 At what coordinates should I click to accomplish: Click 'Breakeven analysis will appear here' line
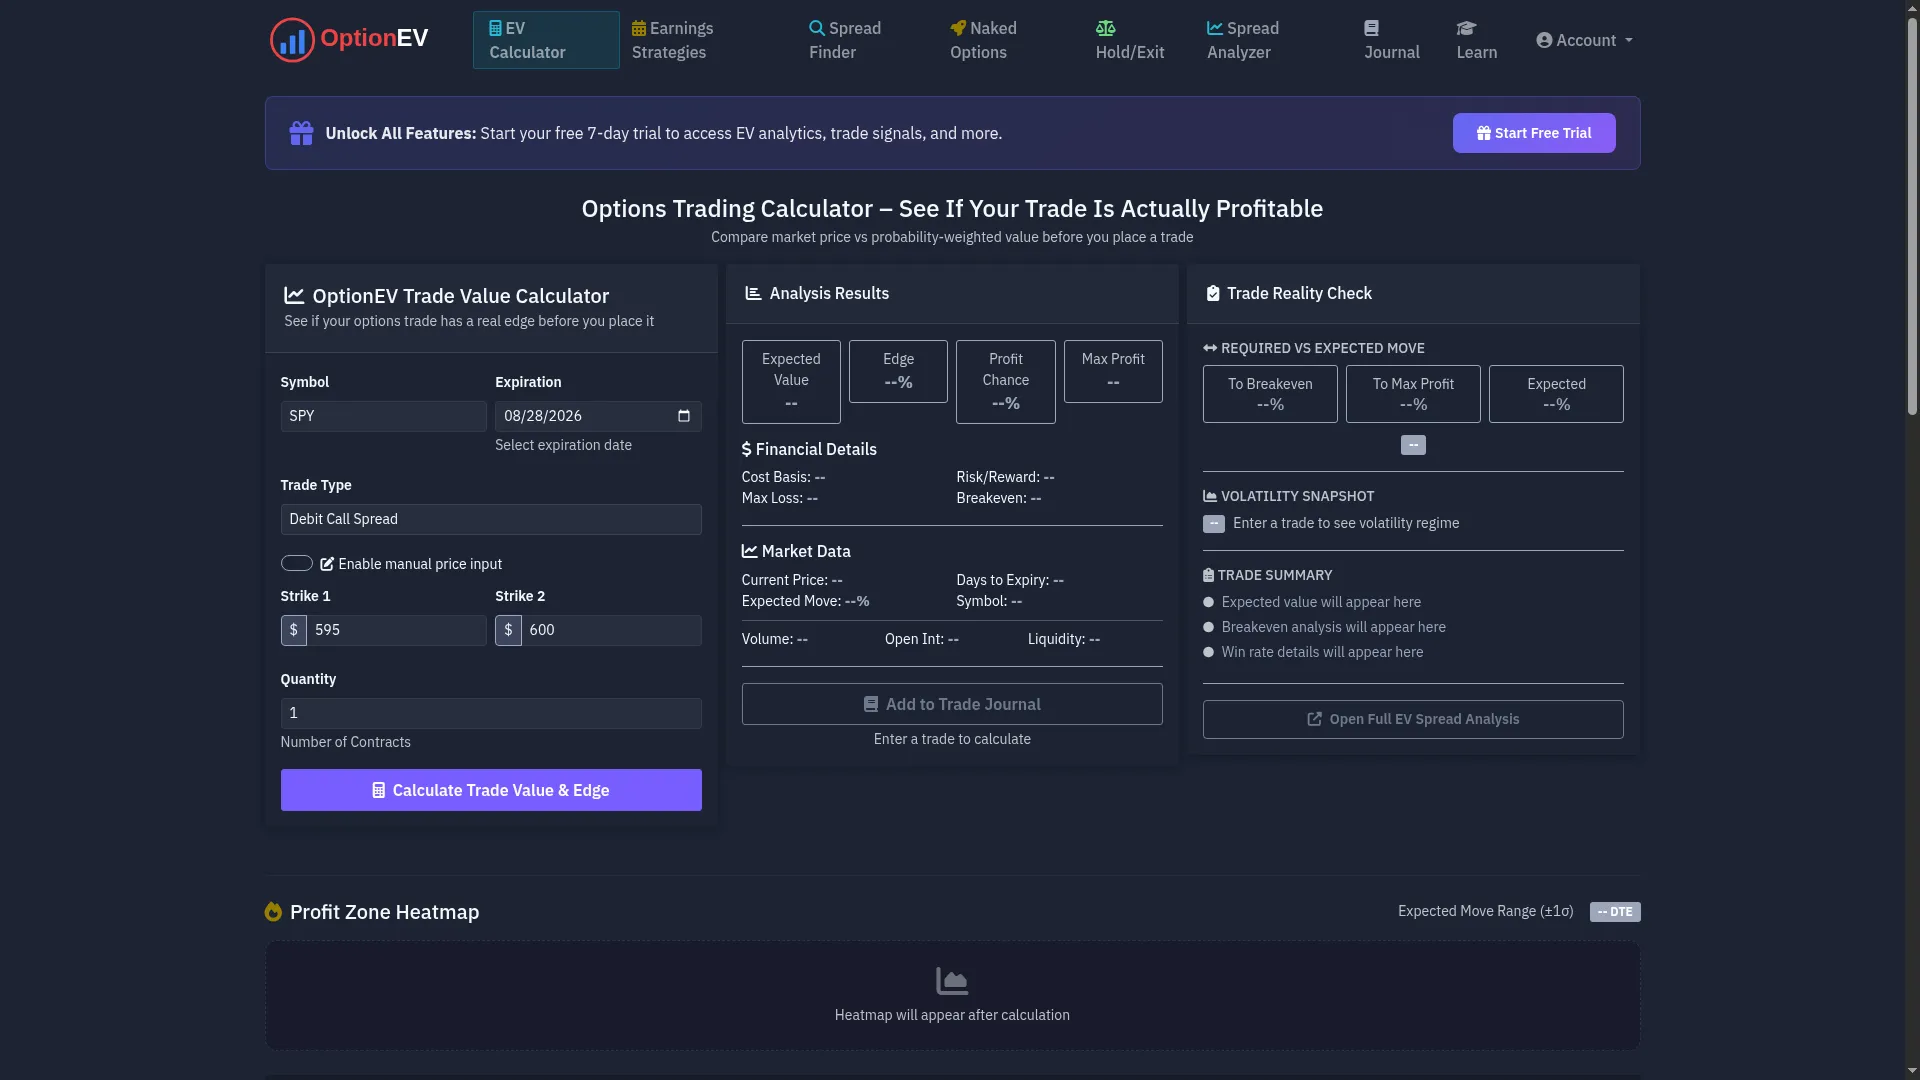(1334, 627)
